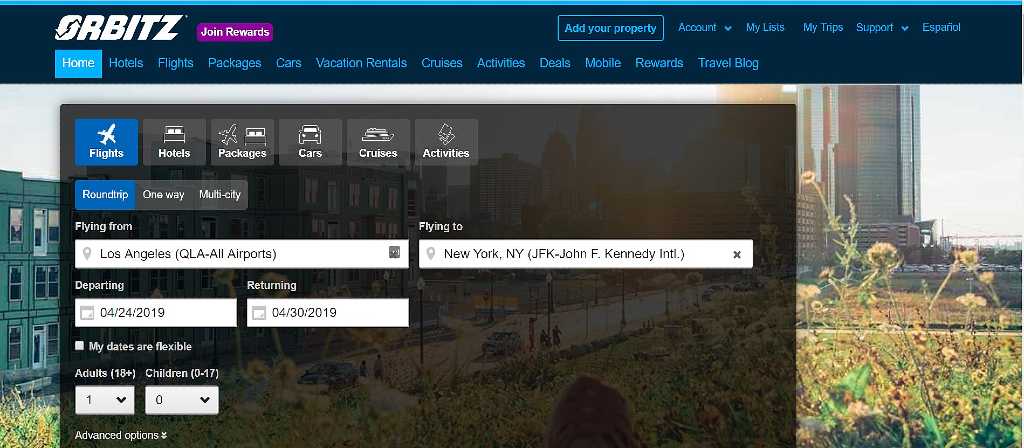Expand Advanced options
The width and height of the screenshot is (1024, 448).
121,435
